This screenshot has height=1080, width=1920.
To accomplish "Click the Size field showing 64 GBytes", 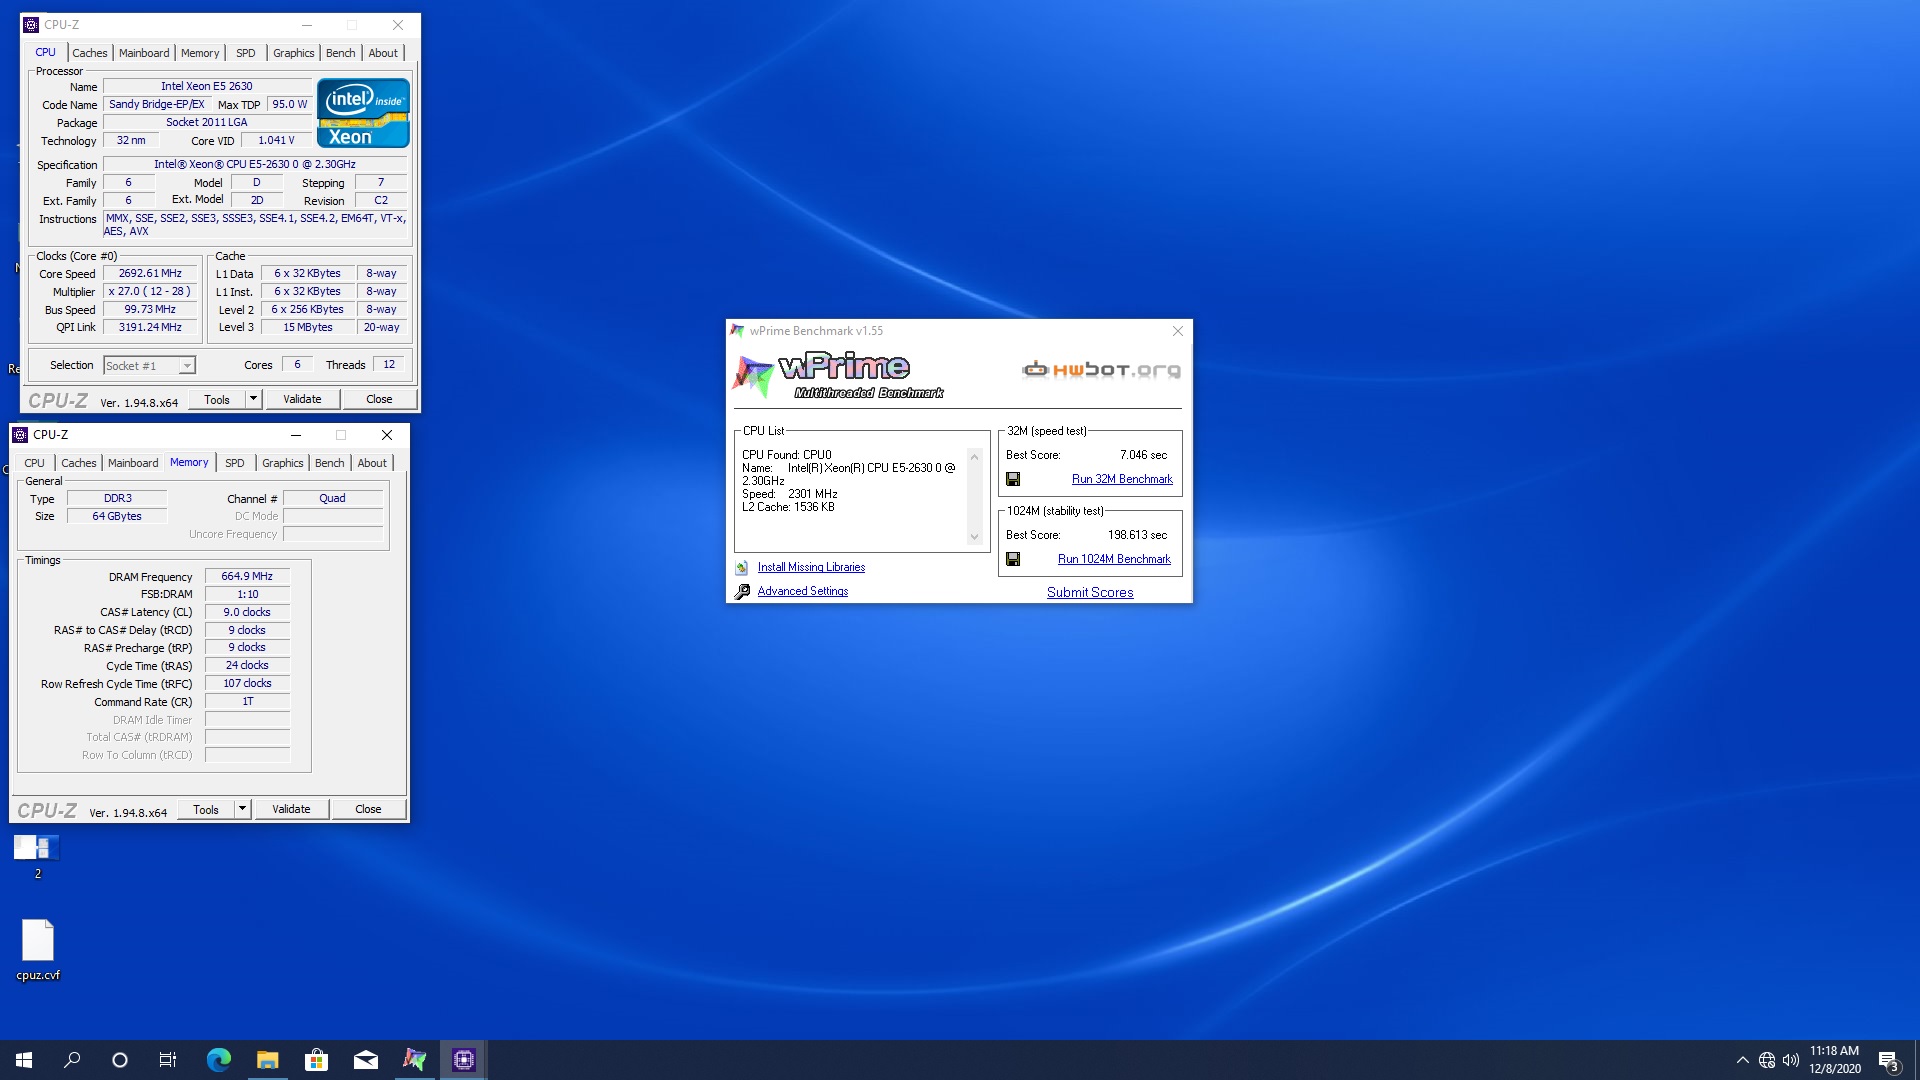I will [x=117, y=516].
